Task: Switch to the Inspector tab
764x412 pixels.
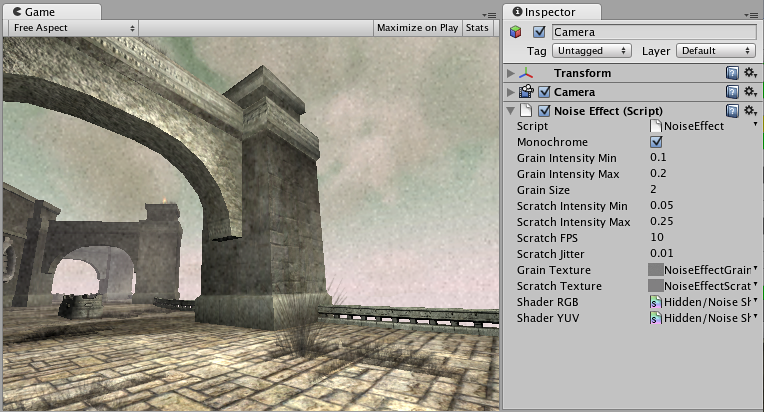Action: tap(552, 12)
